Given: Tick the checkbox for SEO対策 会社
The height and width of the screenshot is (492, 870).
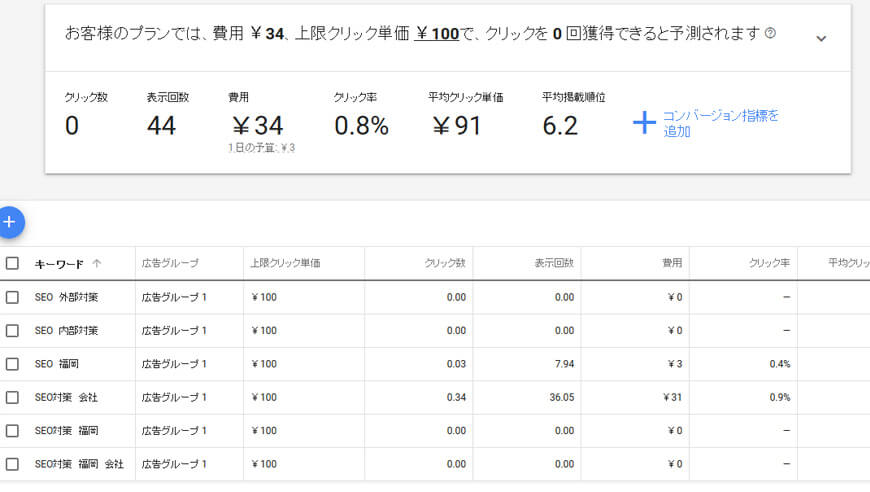Looking at the screenshot, I should coord(12,397).
